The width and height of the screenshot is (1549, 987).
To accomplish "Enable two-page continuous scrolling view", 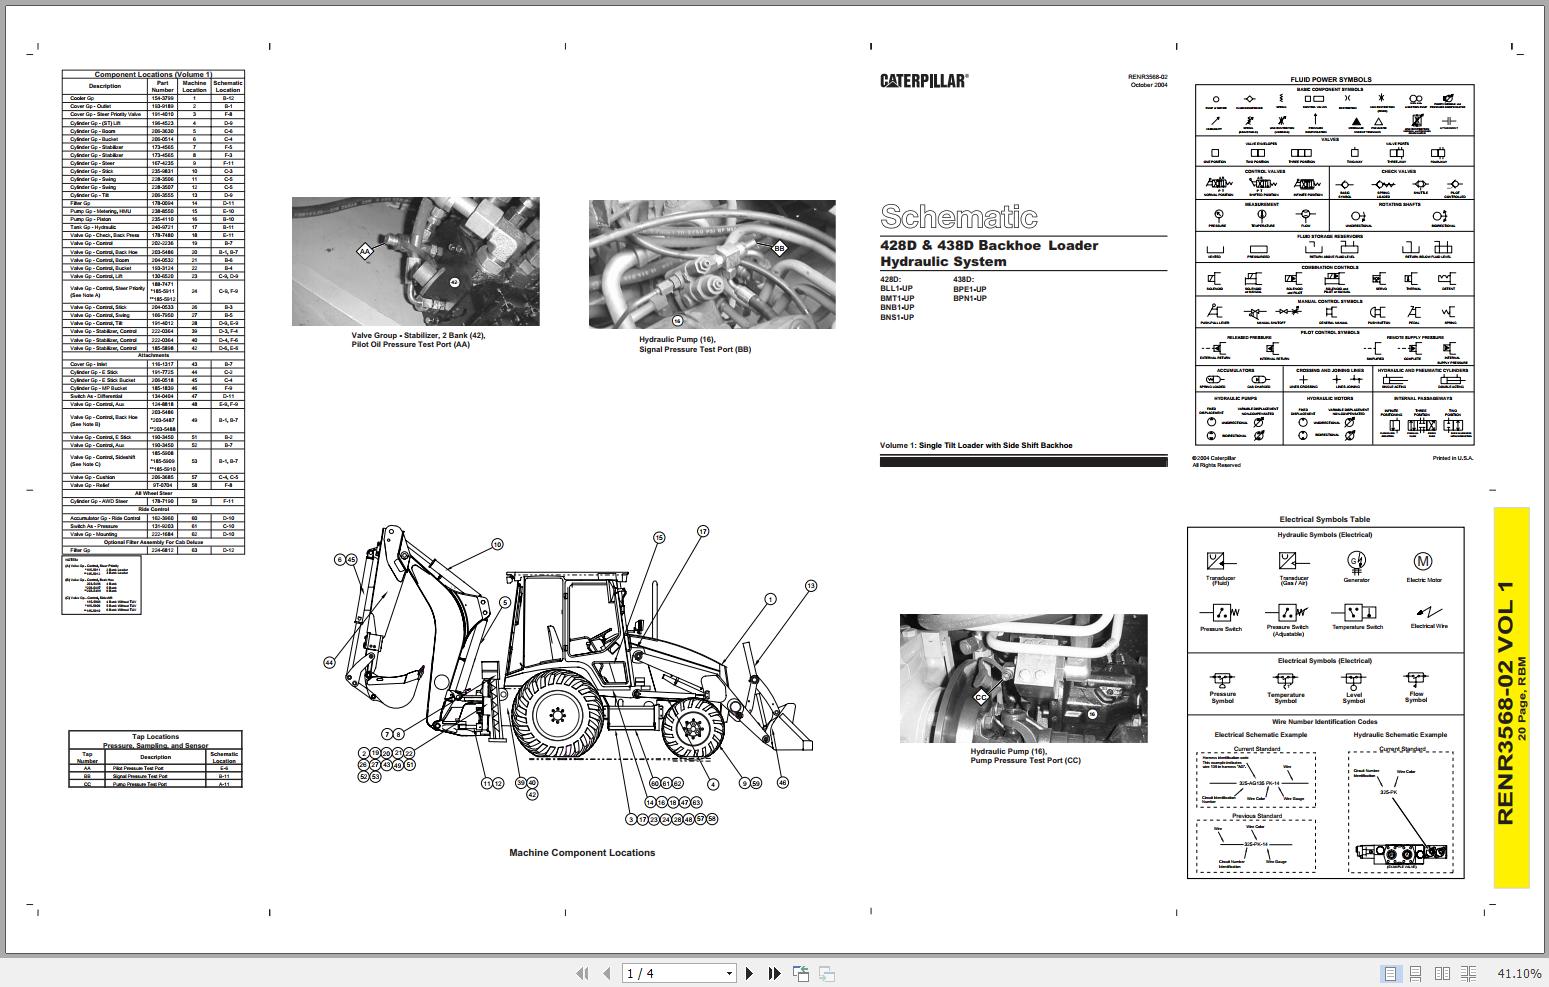I will pyautogui.click(x=1467, y=971).
